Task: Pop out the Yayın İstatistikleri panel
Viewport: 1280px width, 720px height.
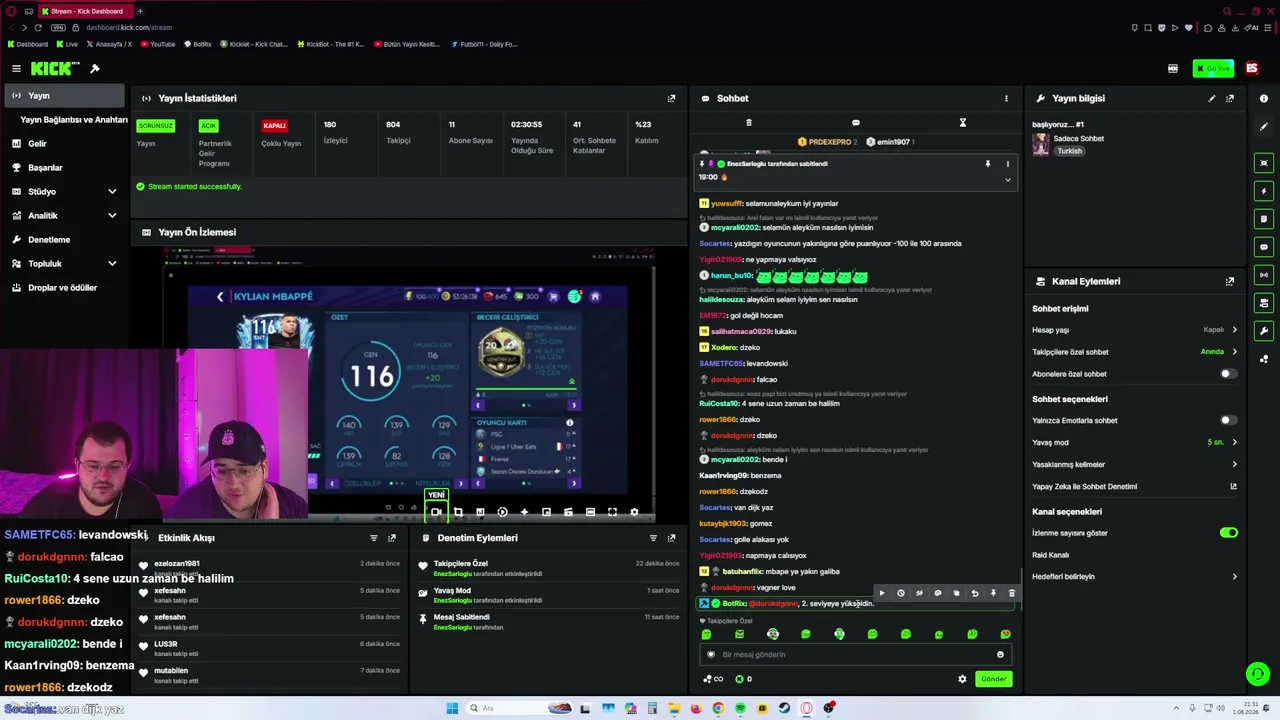Action: coord(671,98)
